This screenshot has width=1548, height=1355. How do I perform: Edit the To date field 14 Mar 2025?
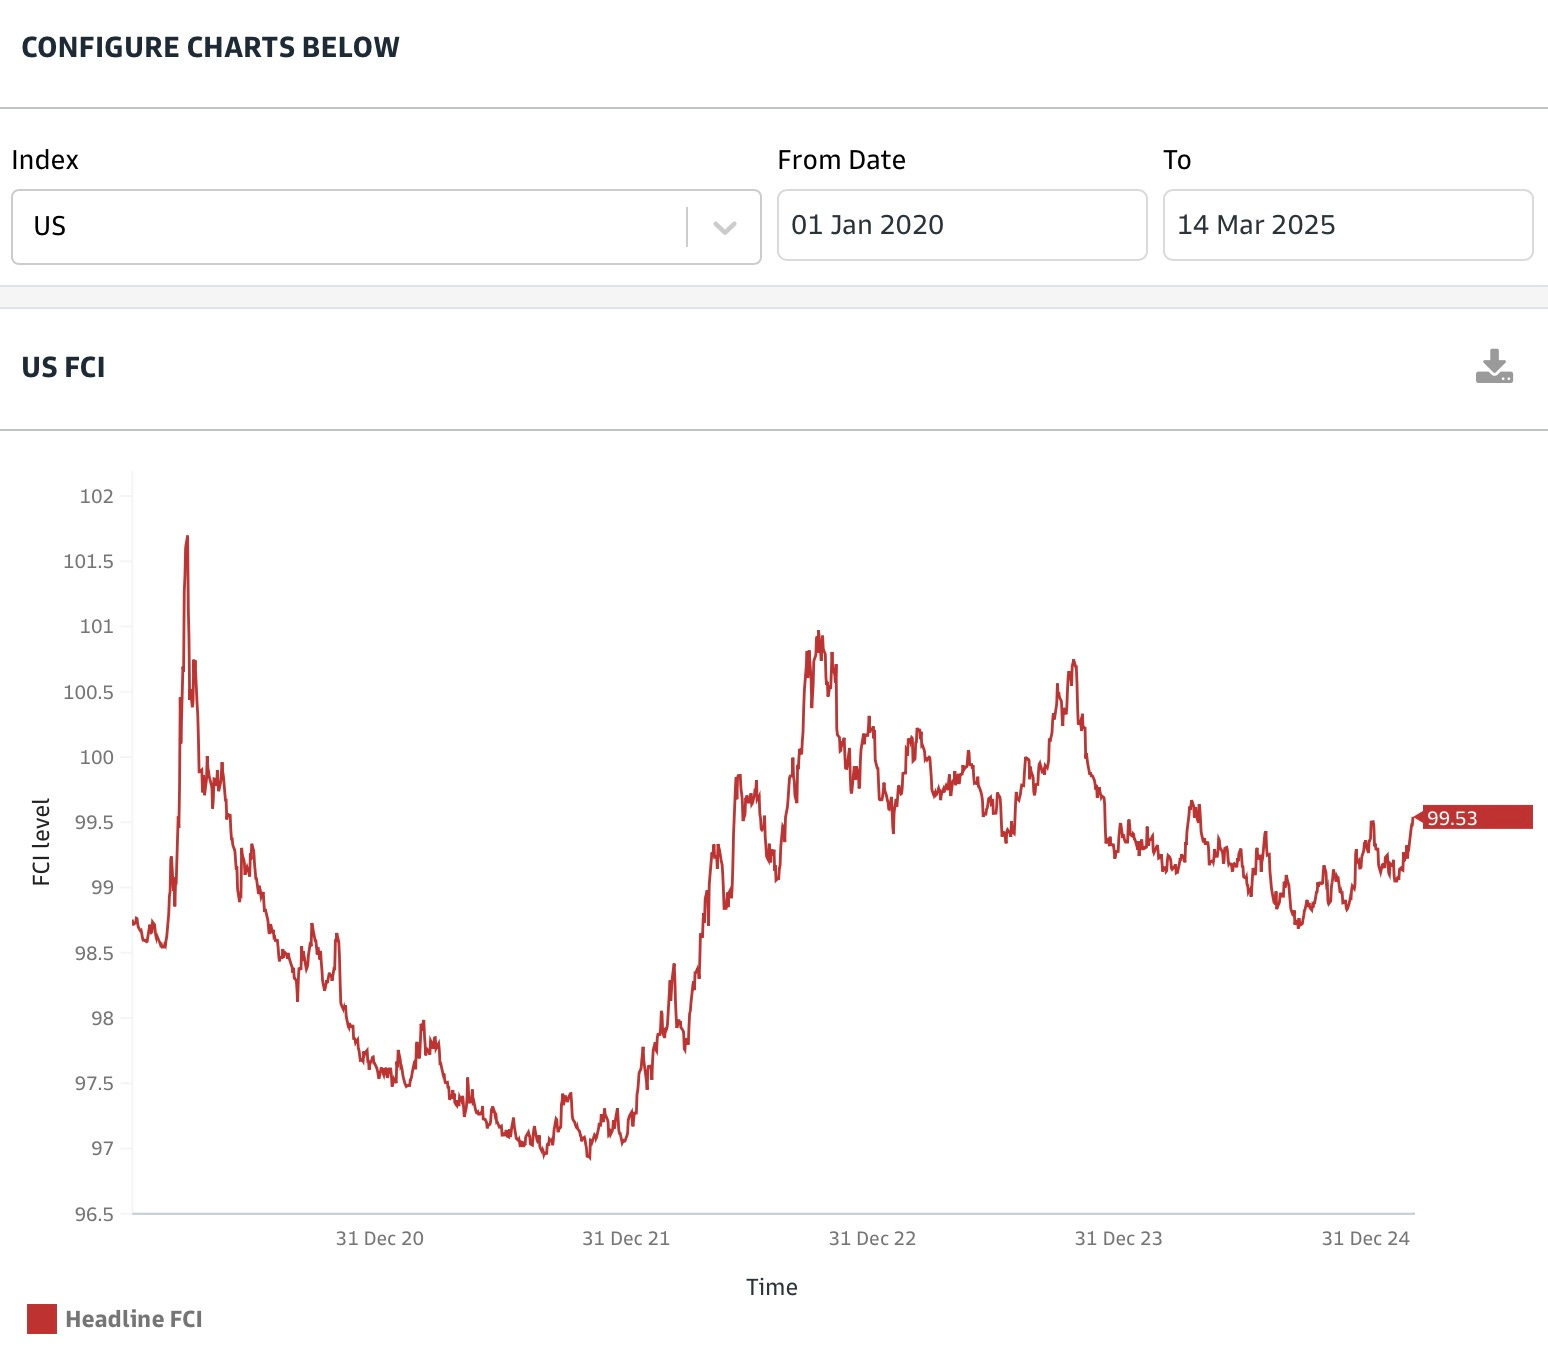coord(1348,225)
